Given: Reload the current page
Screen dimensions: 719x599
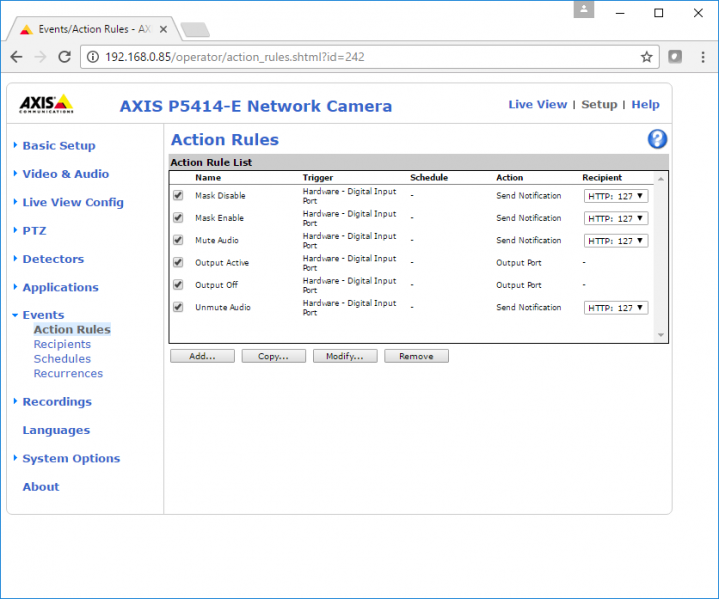Looking at the screenshot, I should (65, 57).
